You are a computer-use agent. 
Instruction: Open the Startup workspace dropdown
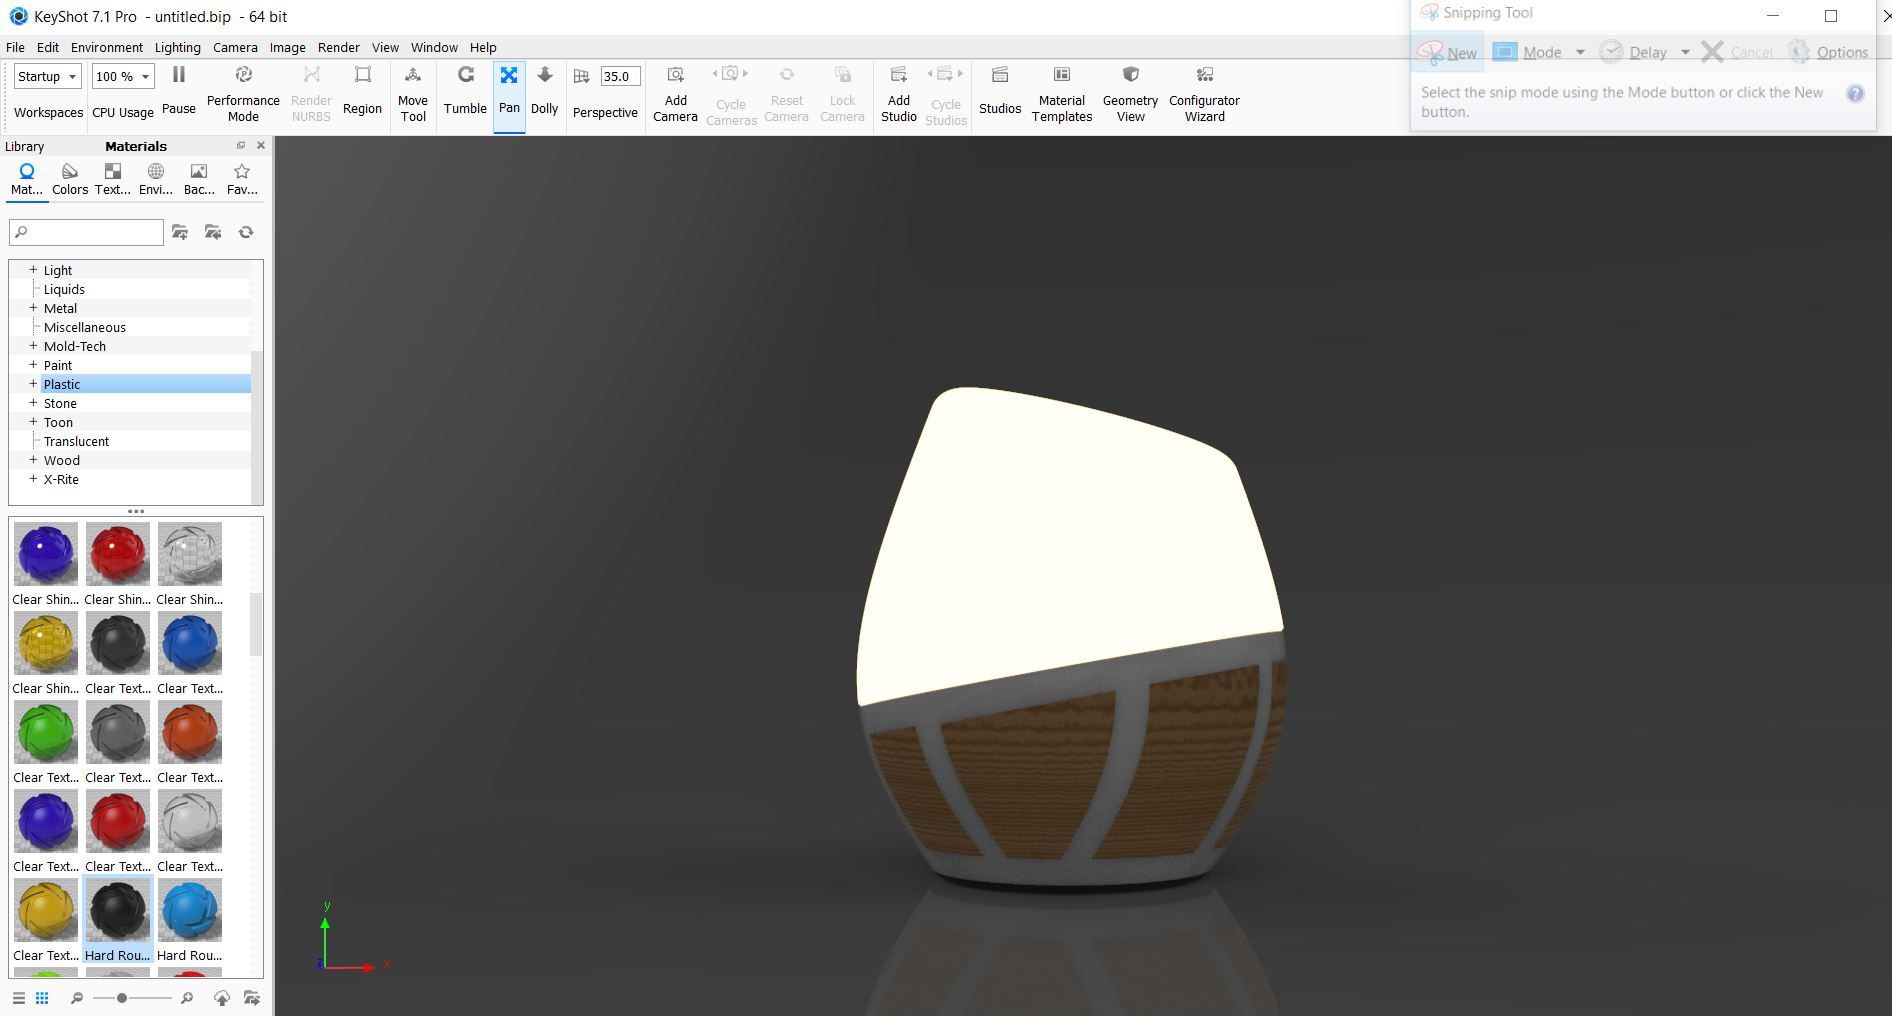point(47,77)
